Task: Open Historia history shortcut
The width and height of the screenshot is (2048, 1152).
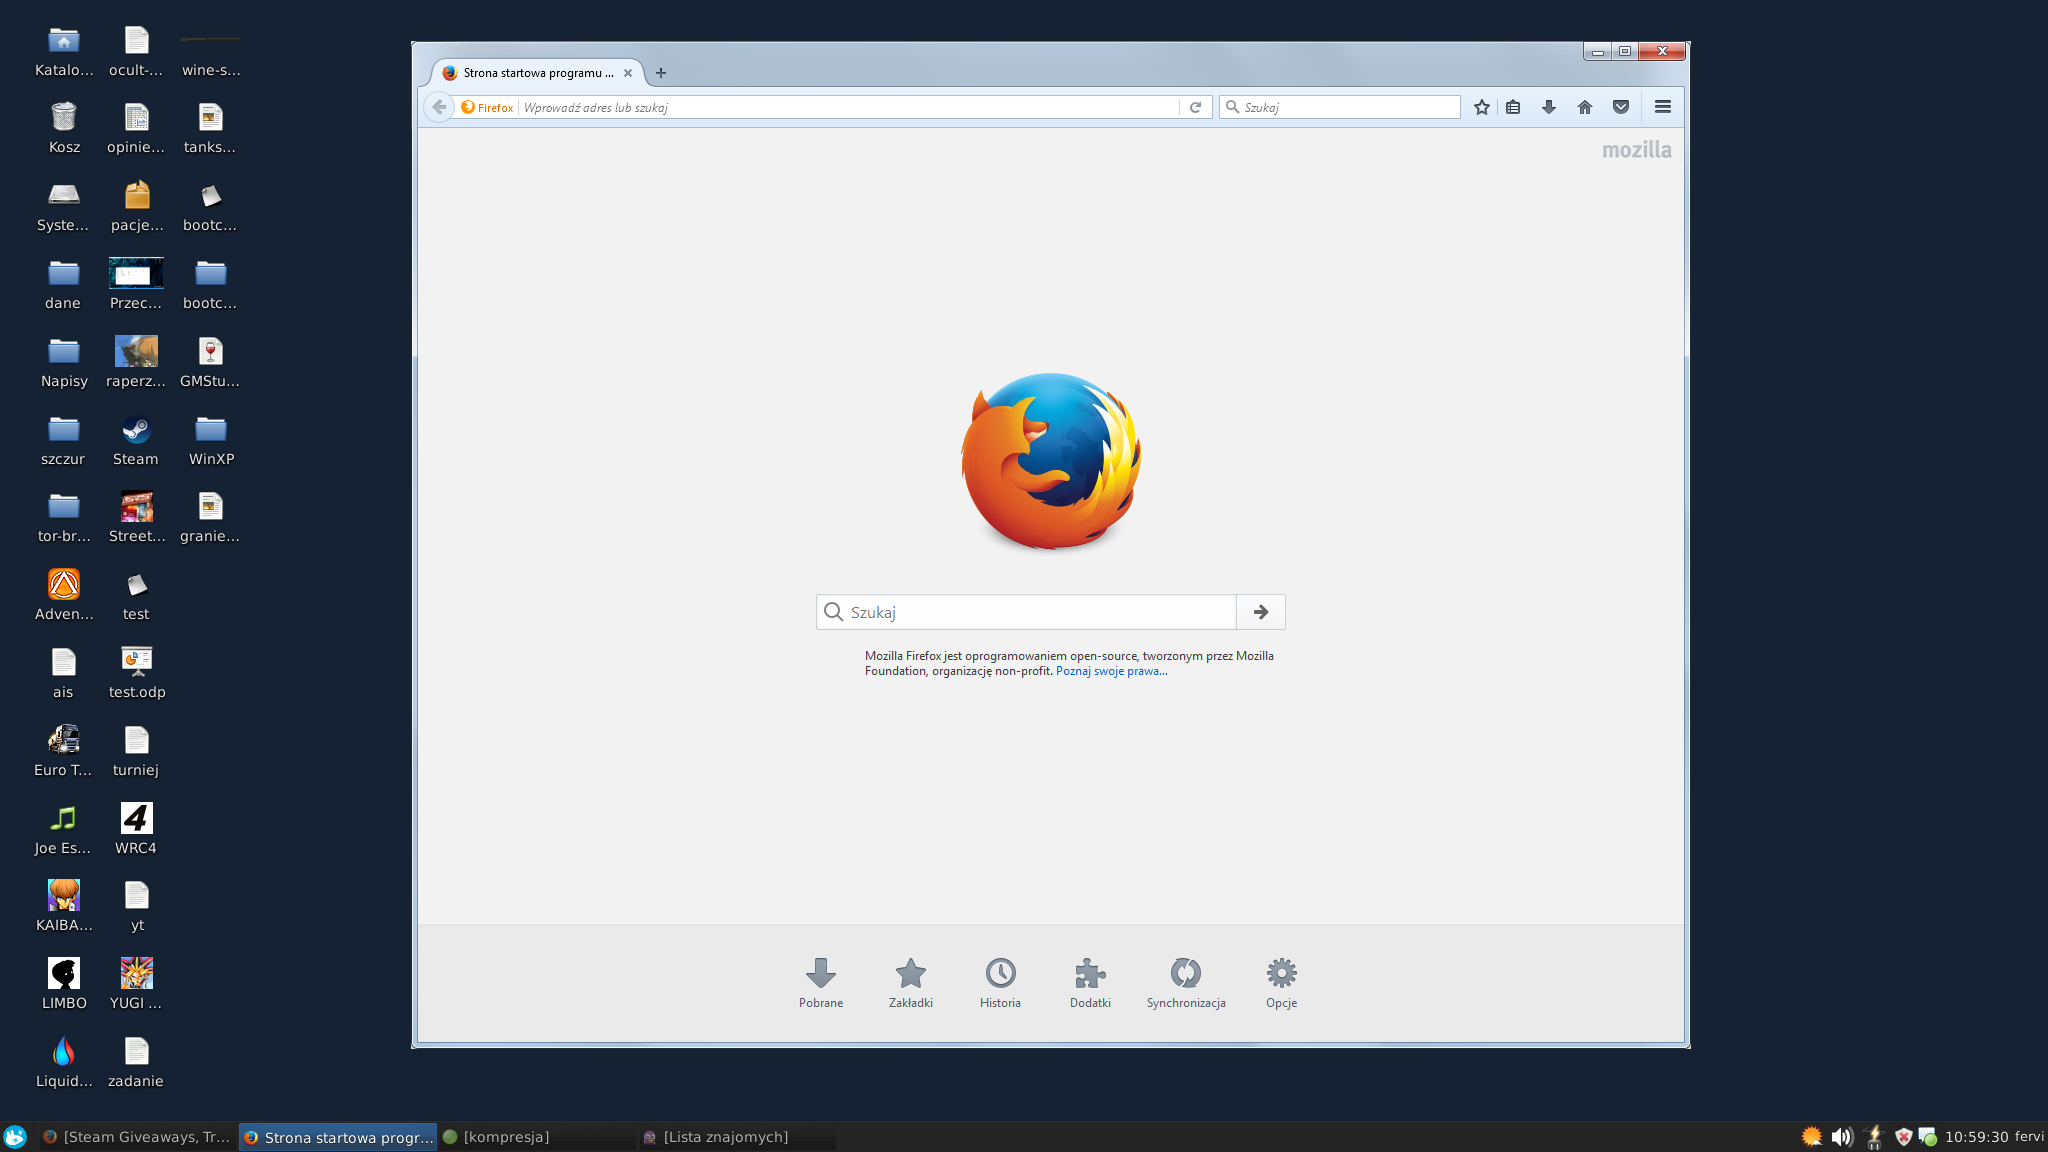Action: [1000, 982]
